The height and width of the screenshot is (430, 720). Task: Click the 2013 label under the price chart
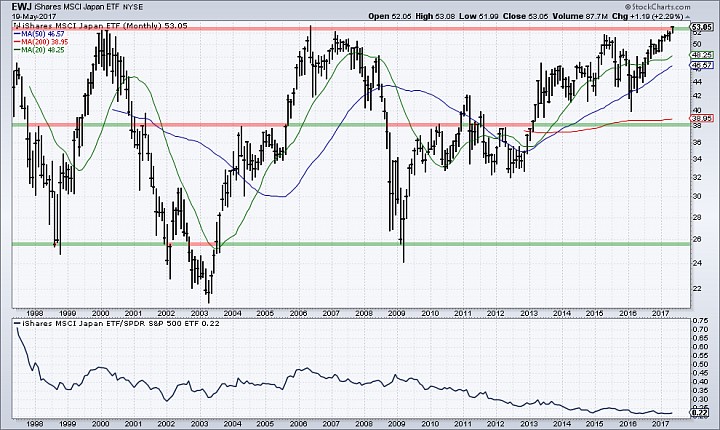[x=529, y=313]
